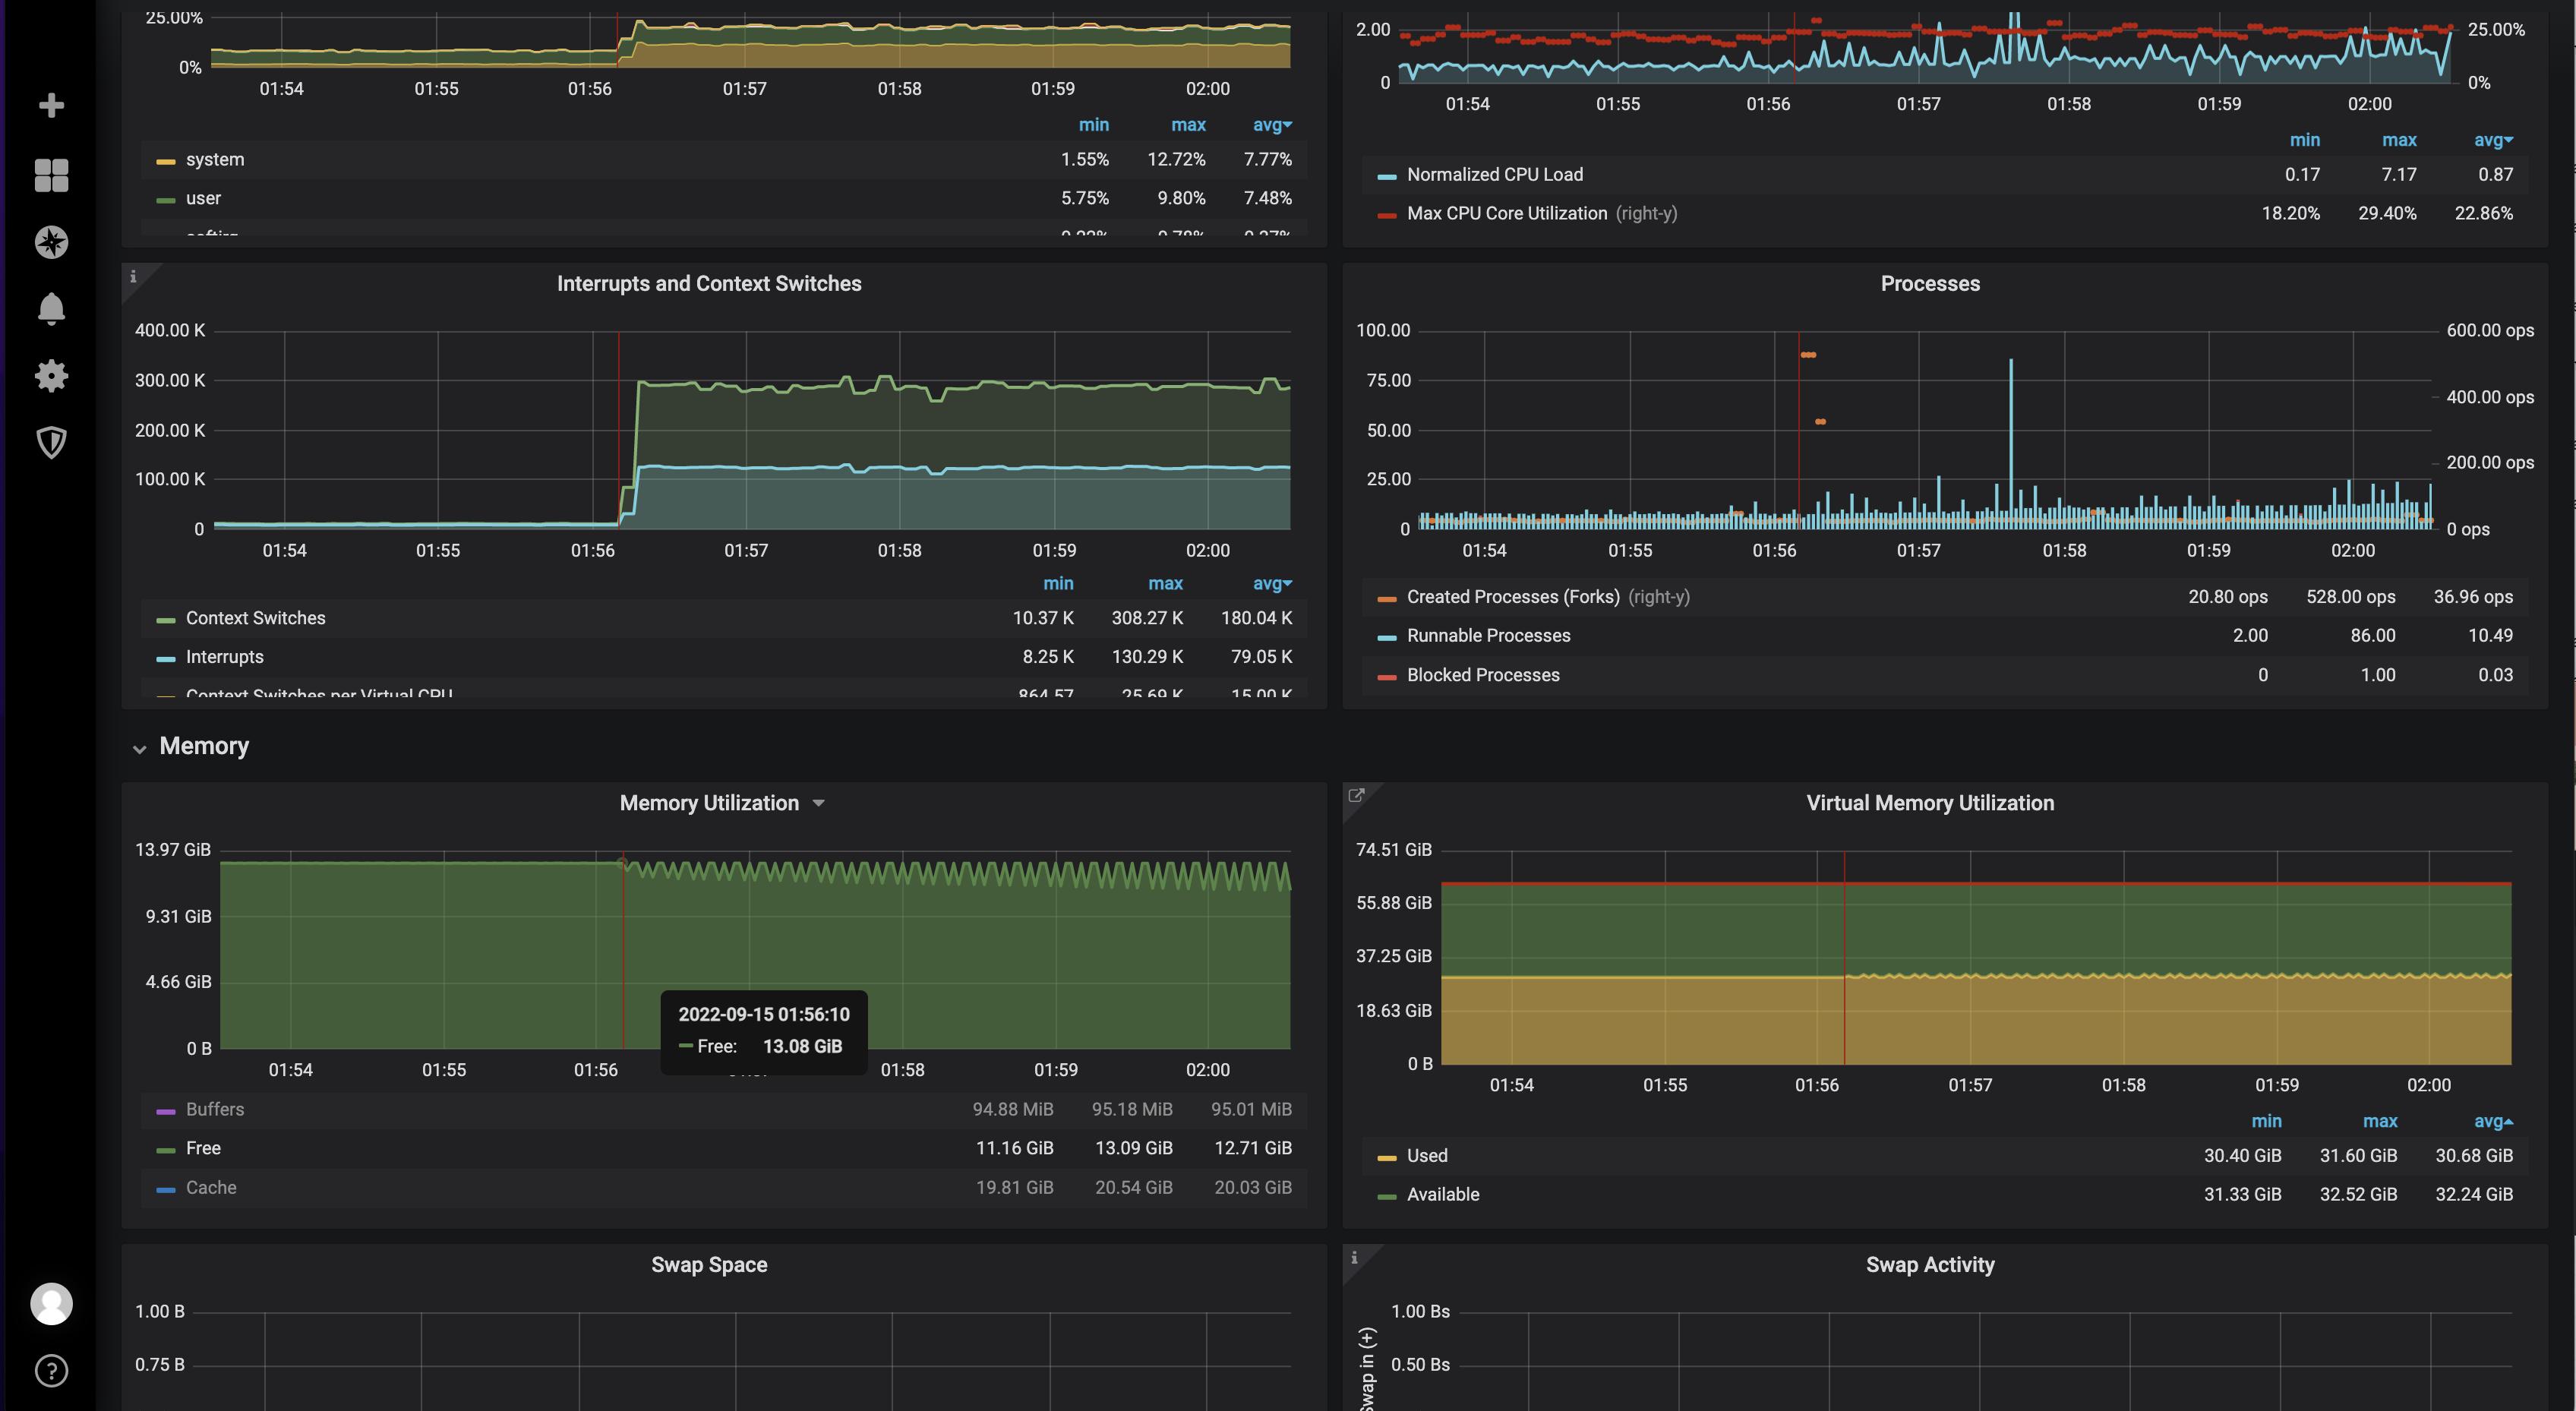The image size is (2576, 1411).
Task: Toggle Blocked Processes series
Action: (1483, 675)
